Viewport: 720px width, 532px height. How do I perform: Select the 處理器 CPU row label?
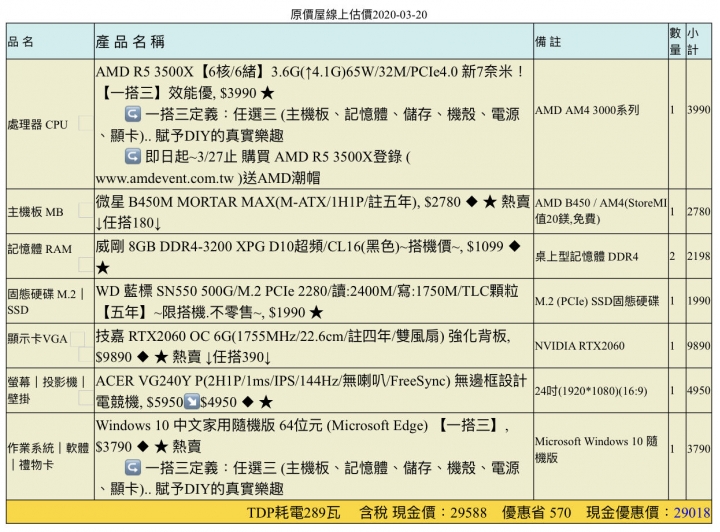coord(38,124)
